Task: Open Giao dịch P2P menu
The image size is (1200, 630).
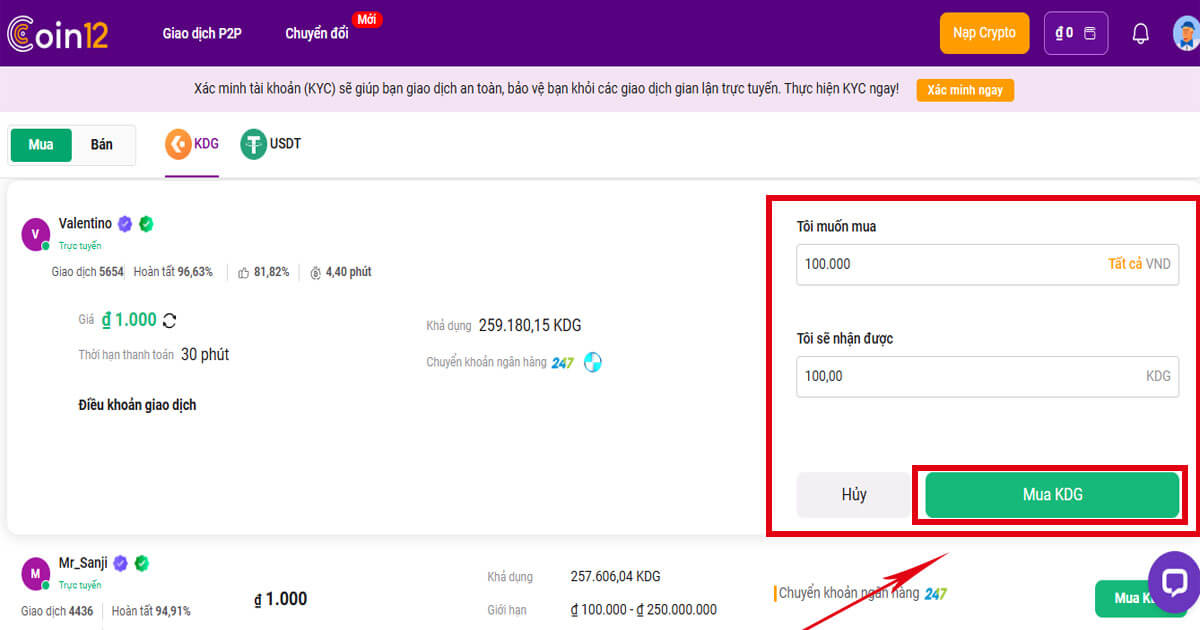Action: pos(202,33)
